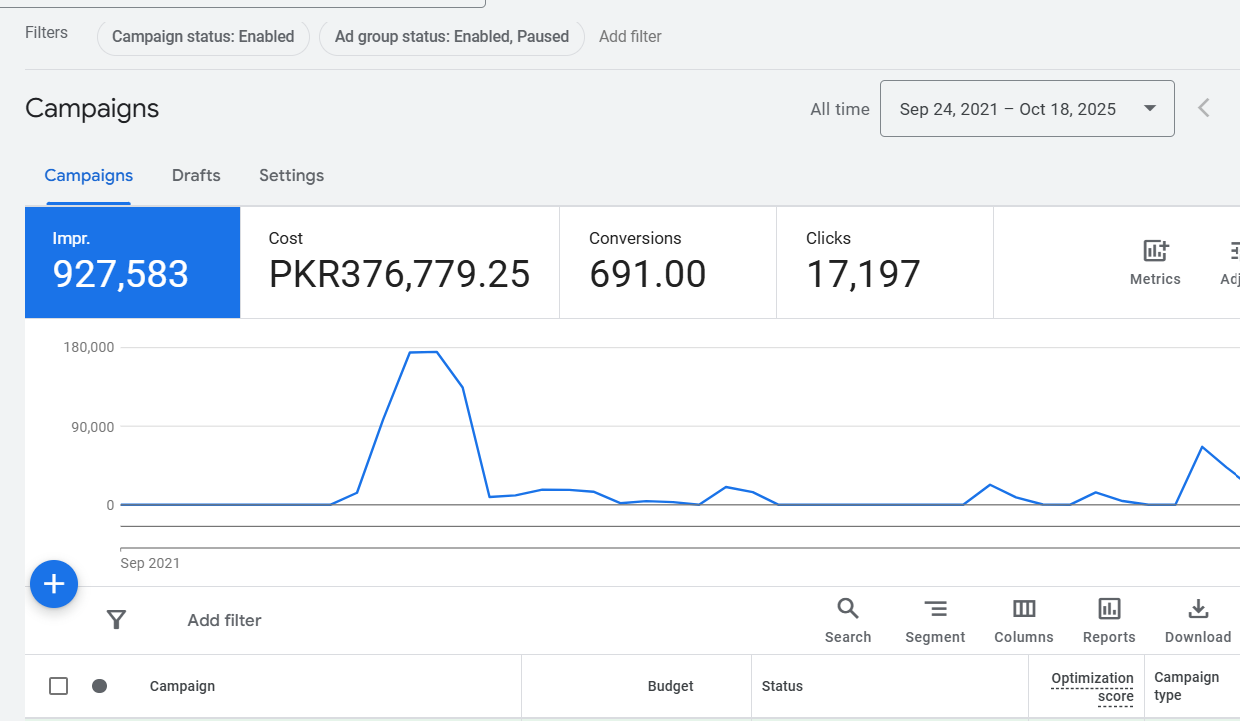Click Add filter in the top filter bar
The height and width of the screenshot is (721, 1240).
click(630, 37)
